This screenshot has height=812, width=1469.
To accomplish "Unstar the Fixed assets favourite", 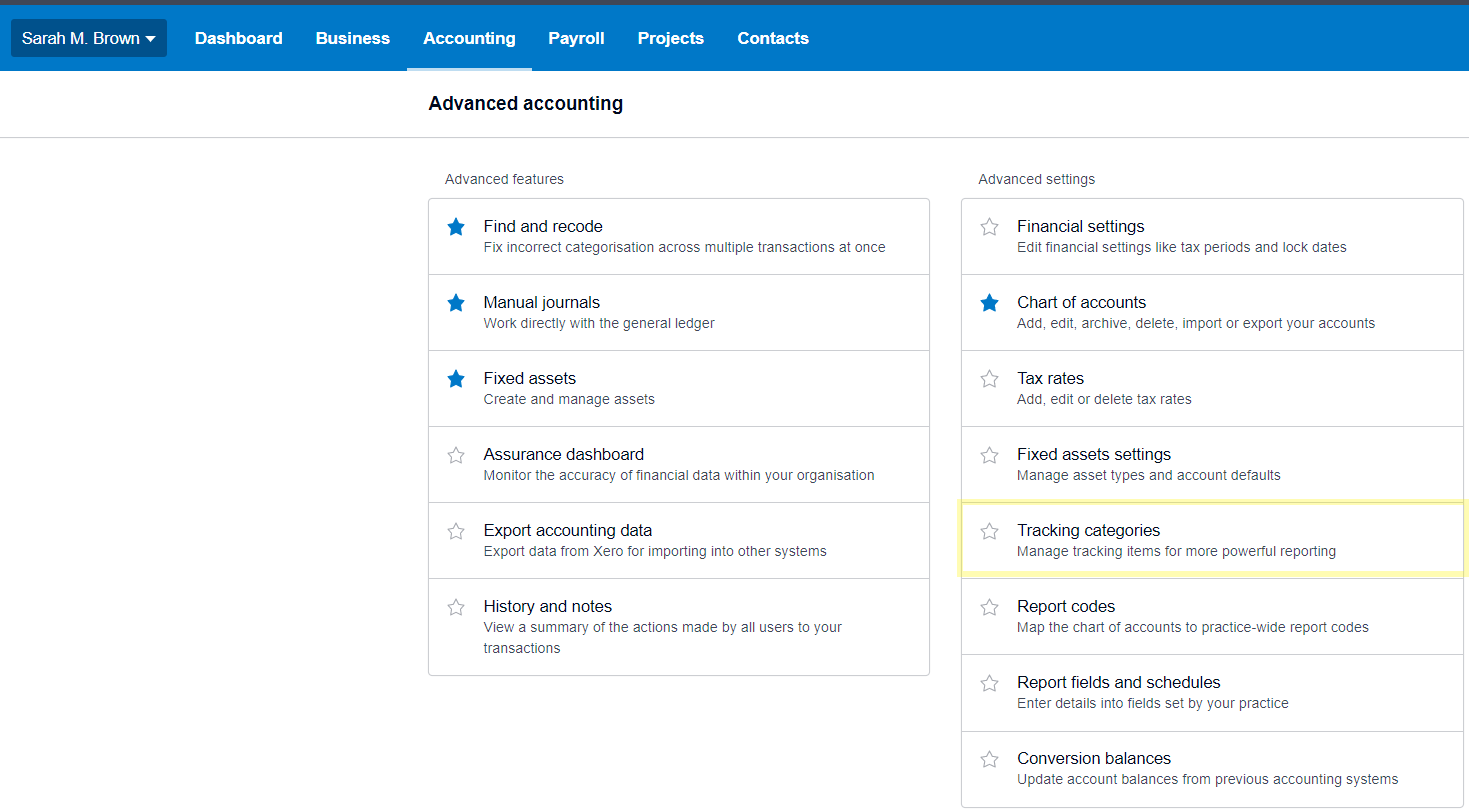I will [x=456, y=379].
